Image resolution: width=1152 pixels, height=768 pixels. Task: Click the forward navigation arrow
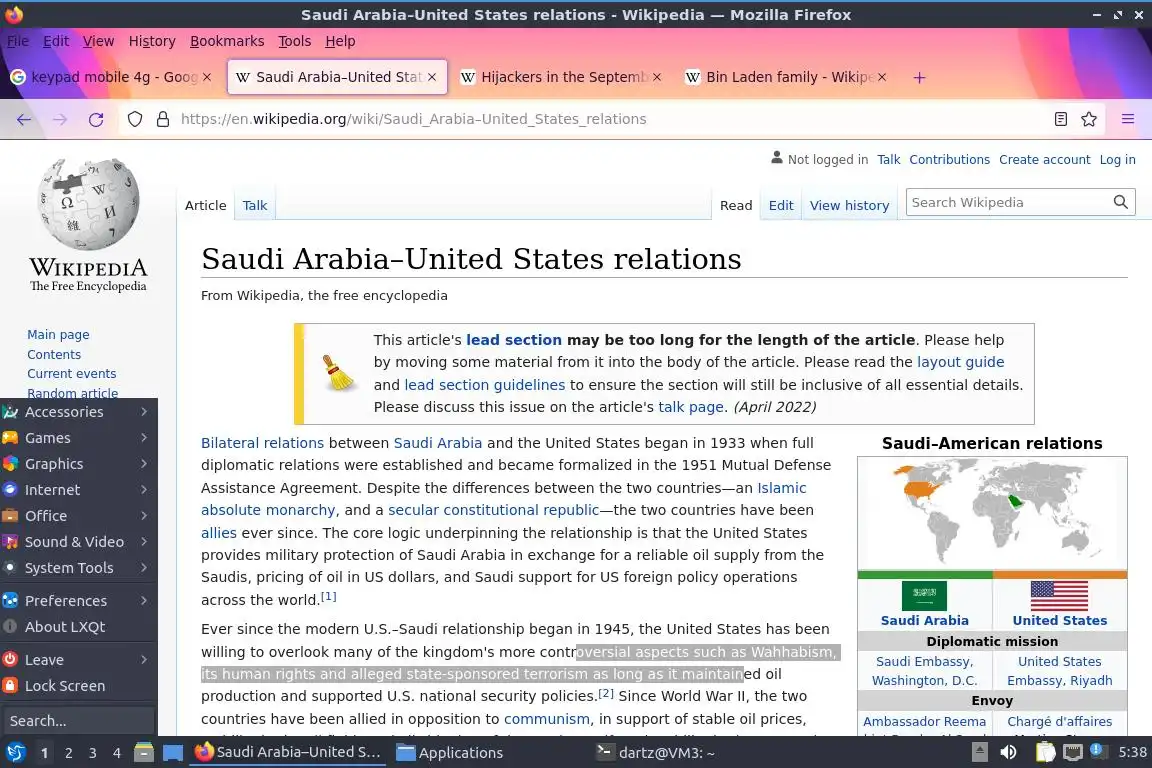pyautogui.click(x=60, y=119)
